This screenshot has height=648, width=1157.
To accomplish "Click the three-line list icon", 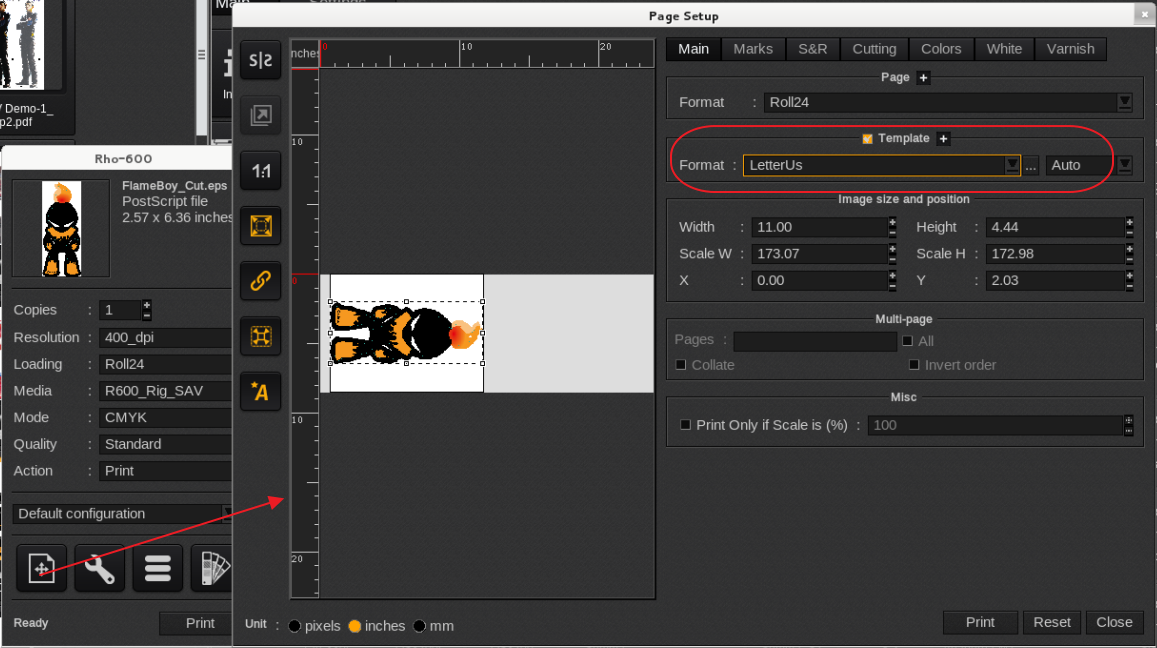I will tap(157, 569).
